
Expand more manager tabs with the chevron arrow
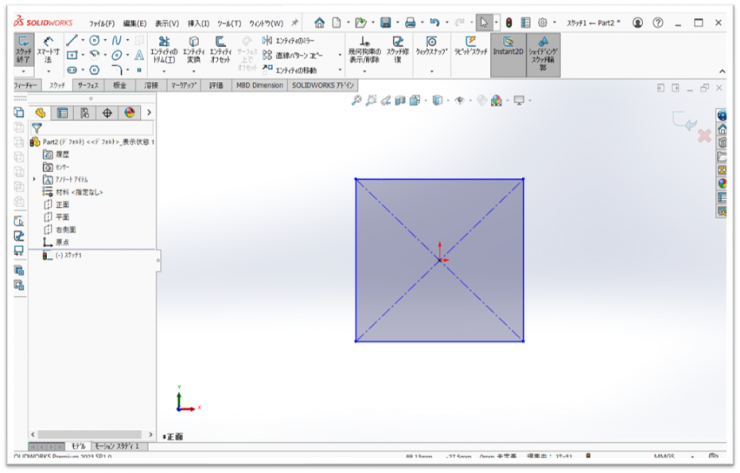coord(149,113)
